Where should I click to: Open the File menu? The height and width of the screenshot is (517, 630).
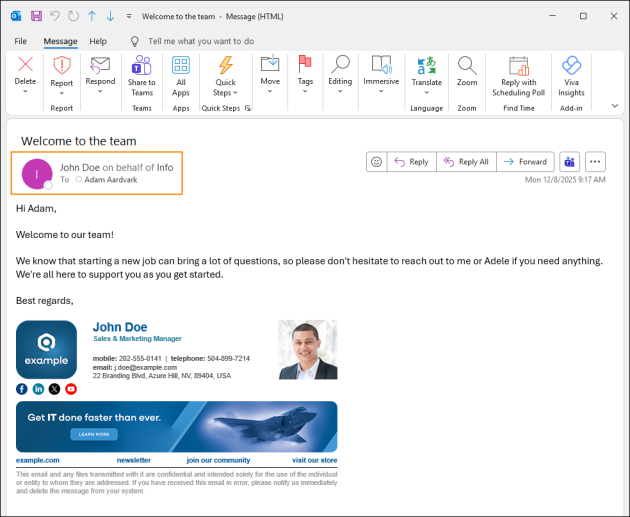point(20,41)
